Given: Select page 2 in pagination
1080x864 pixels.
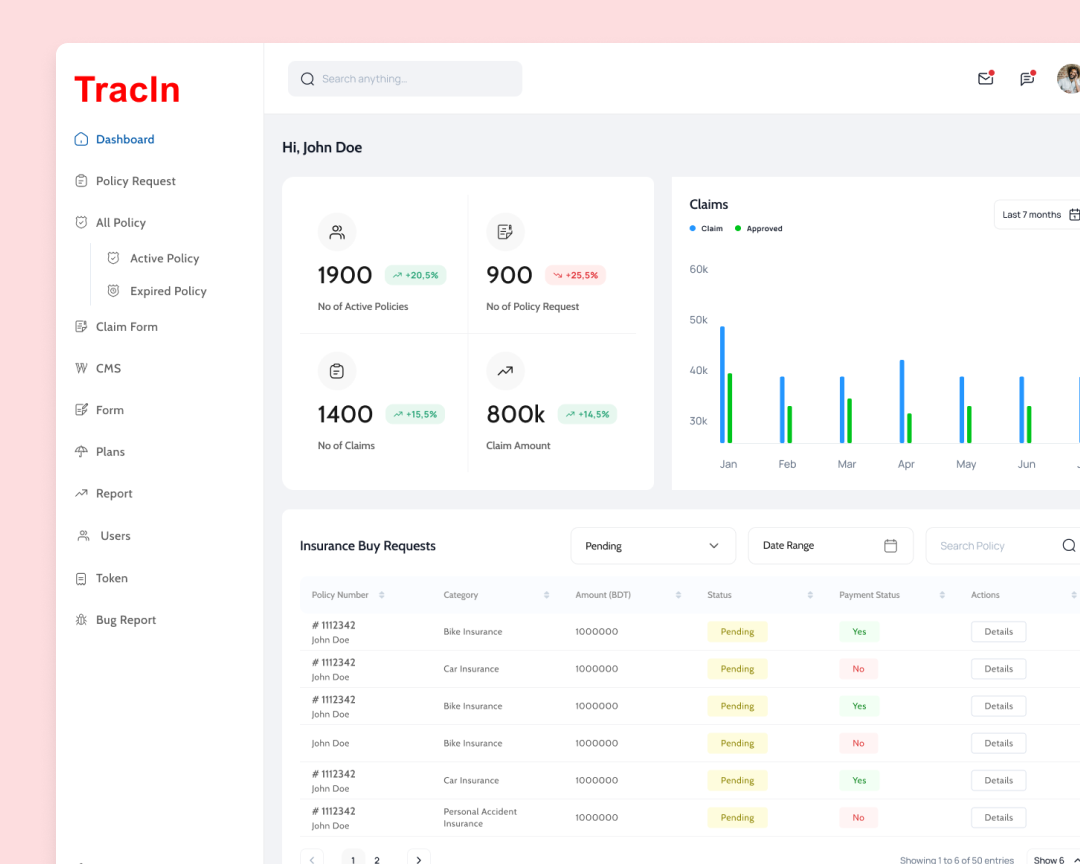Looking at the screenshot, I should pyautogui.click(x=377, y=858).
